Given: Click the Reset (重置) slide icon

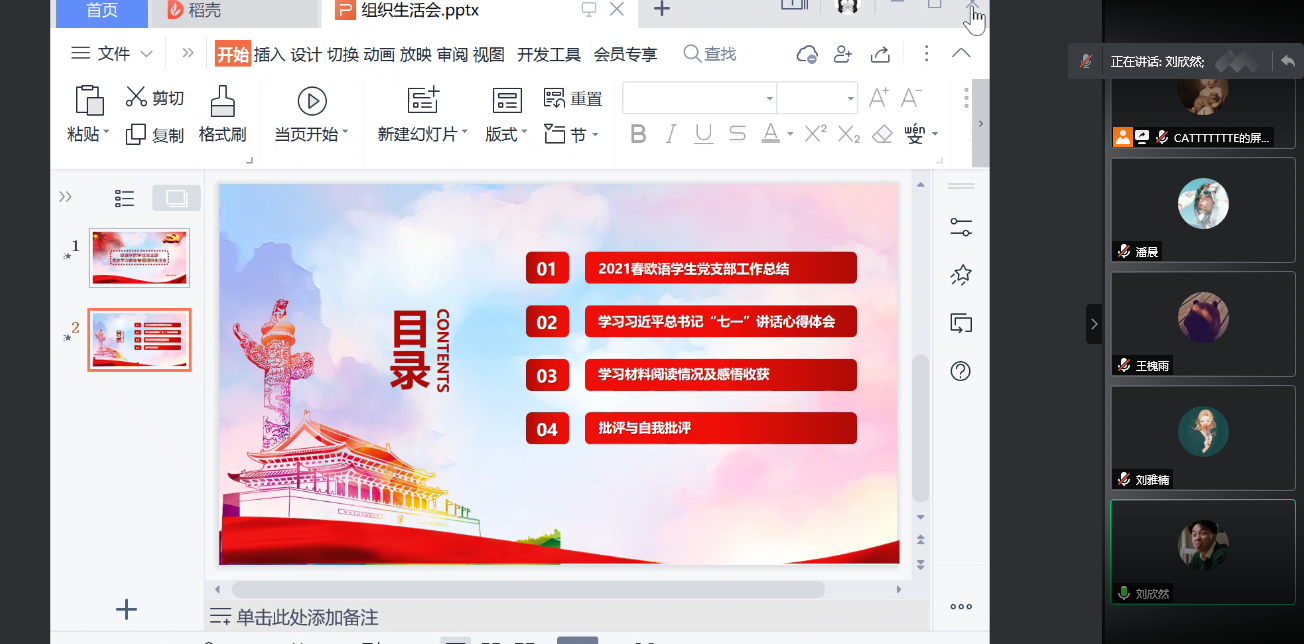Looking at the screenshot, I should pos(555,98).
